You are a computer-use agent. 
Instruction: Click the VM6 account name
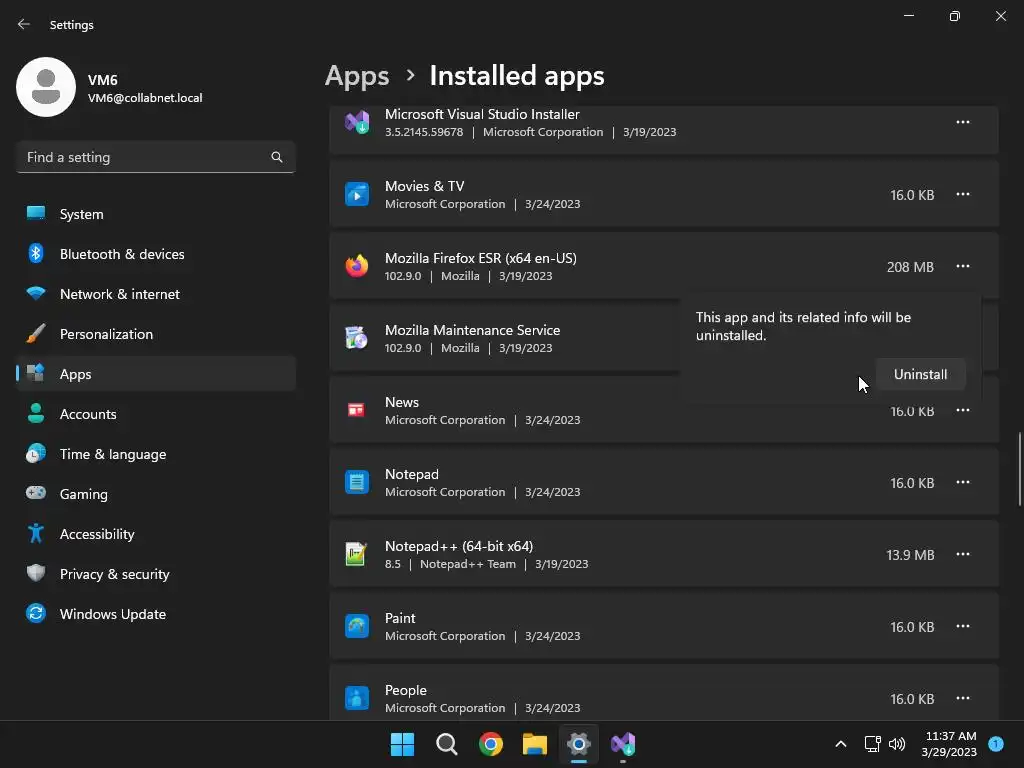(x=103, y=80)
